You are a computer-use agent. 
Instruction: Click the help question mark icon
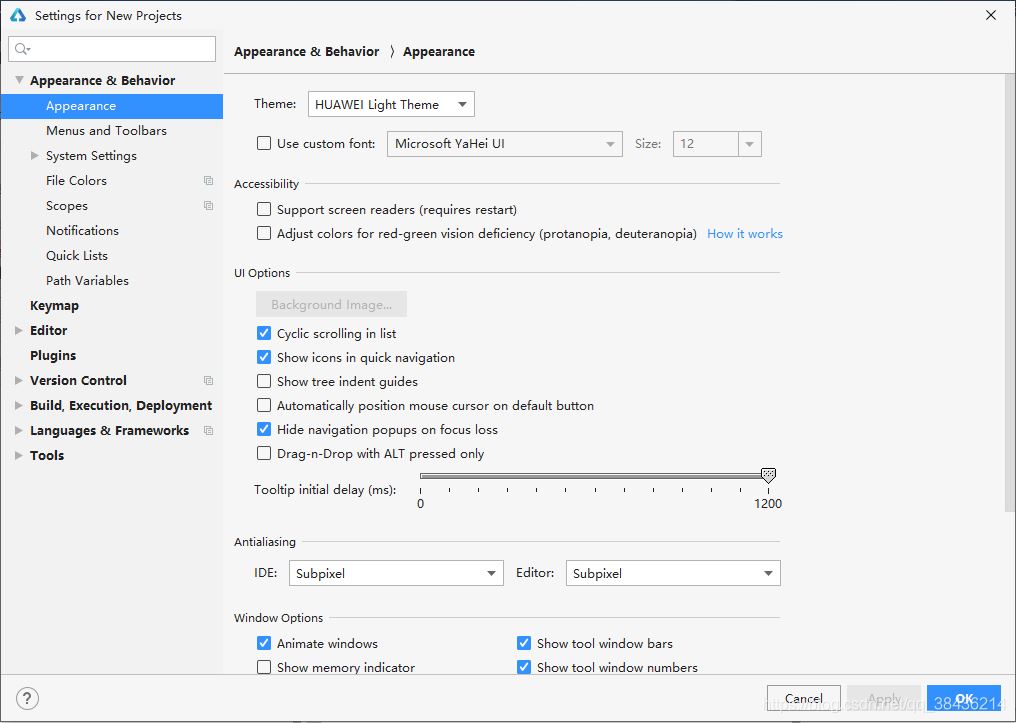point(28,698)
